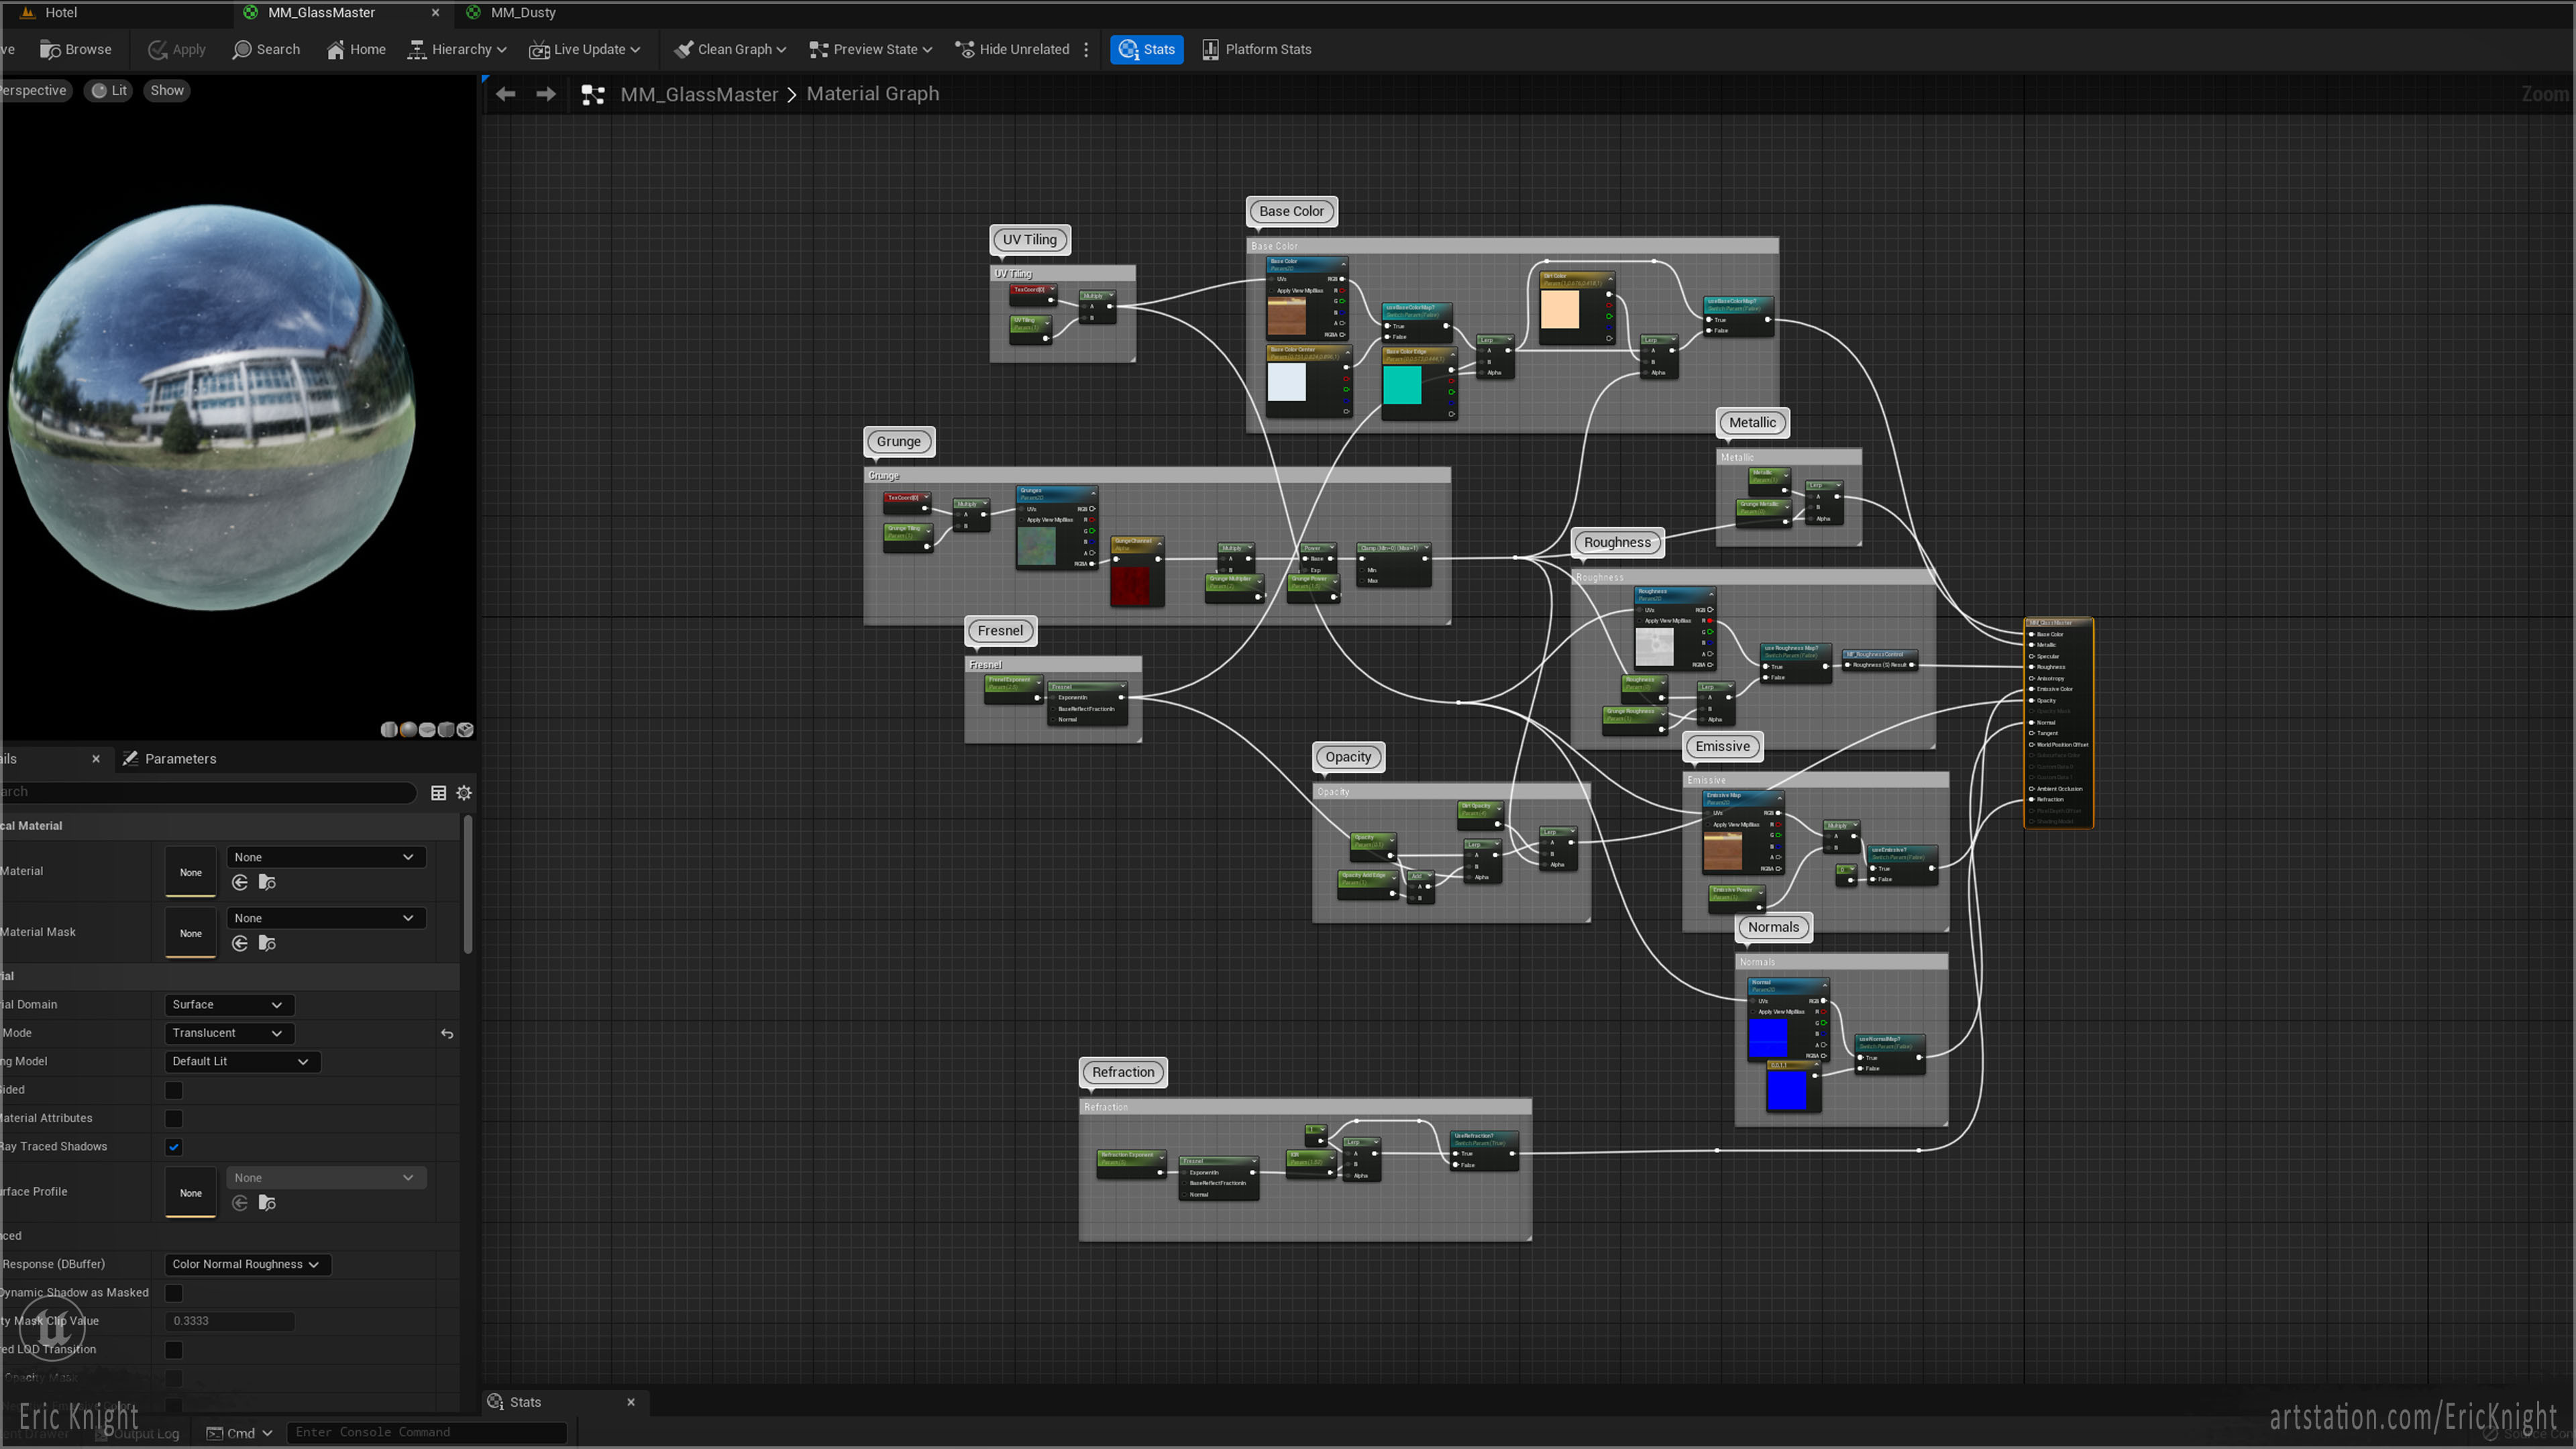Click MM_GlassMaster breadcrumb link
2576x1449 pixels.
coord(699,94)
